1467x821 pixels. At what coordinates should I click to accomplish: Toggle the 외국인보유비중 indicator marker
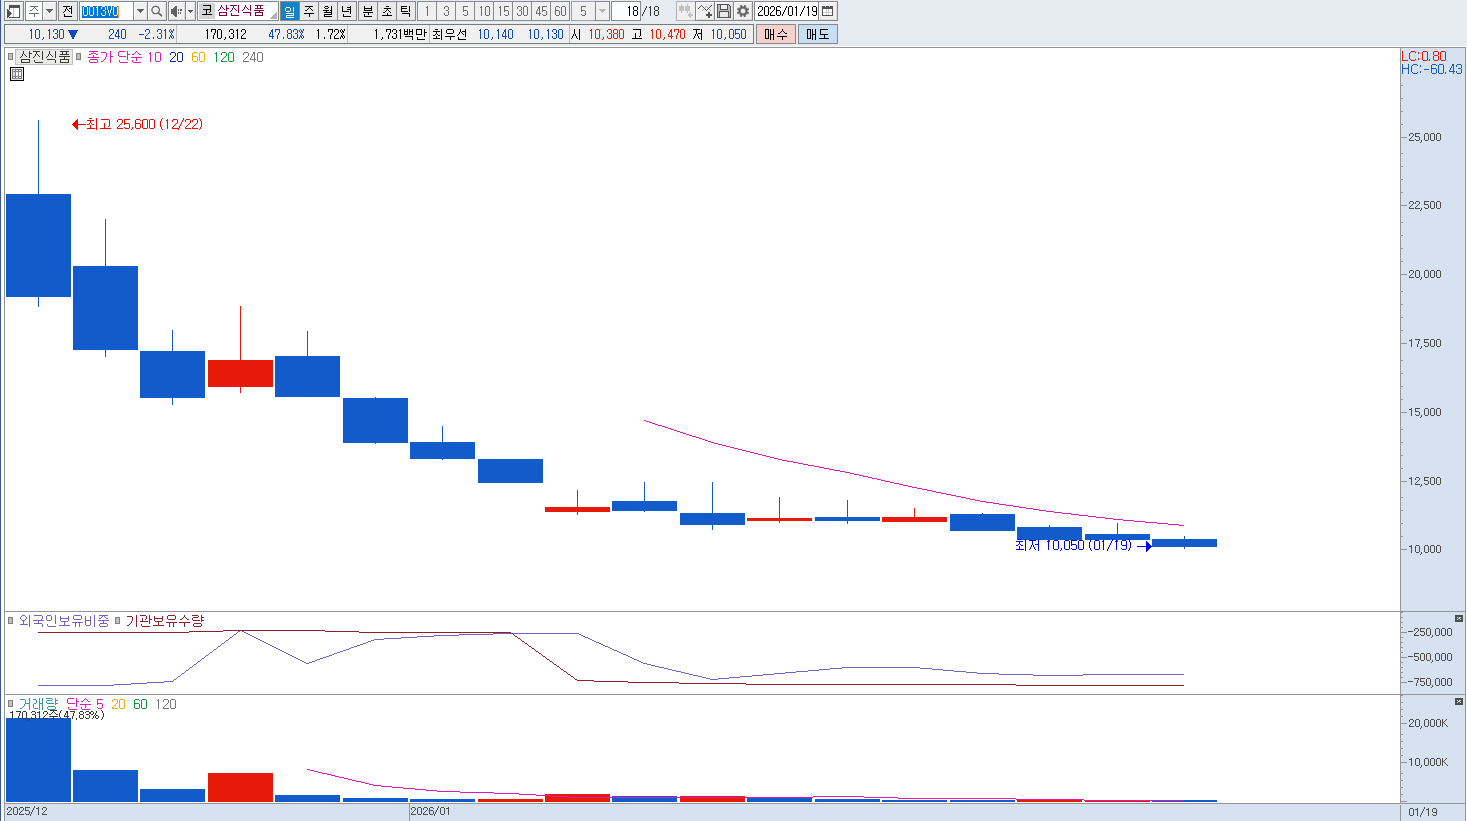point(11,621)
